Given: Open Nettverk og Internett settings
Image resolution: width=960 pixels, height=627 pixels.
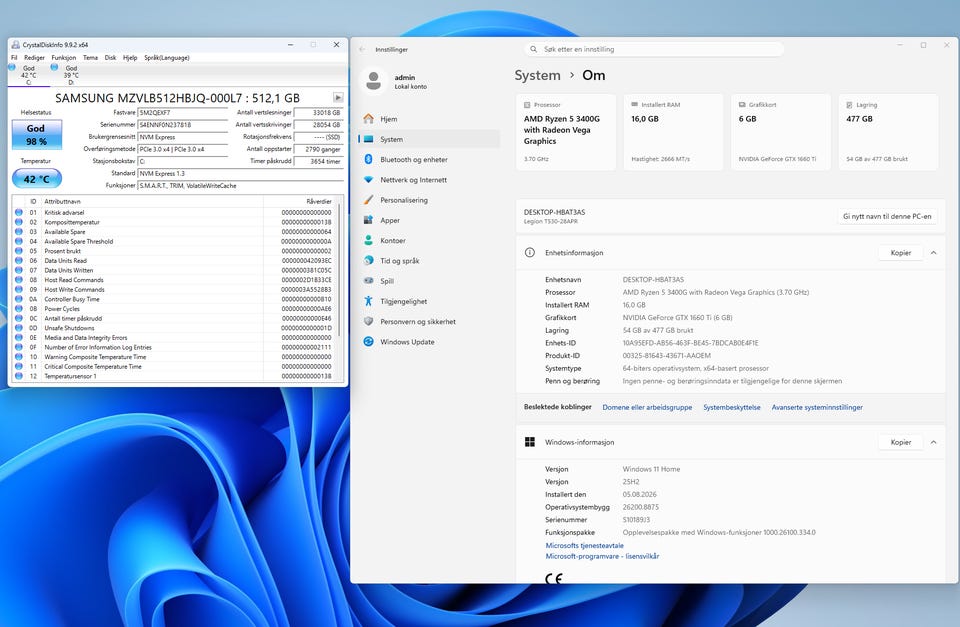Looking at the screenshot, I should pos(429,179).
